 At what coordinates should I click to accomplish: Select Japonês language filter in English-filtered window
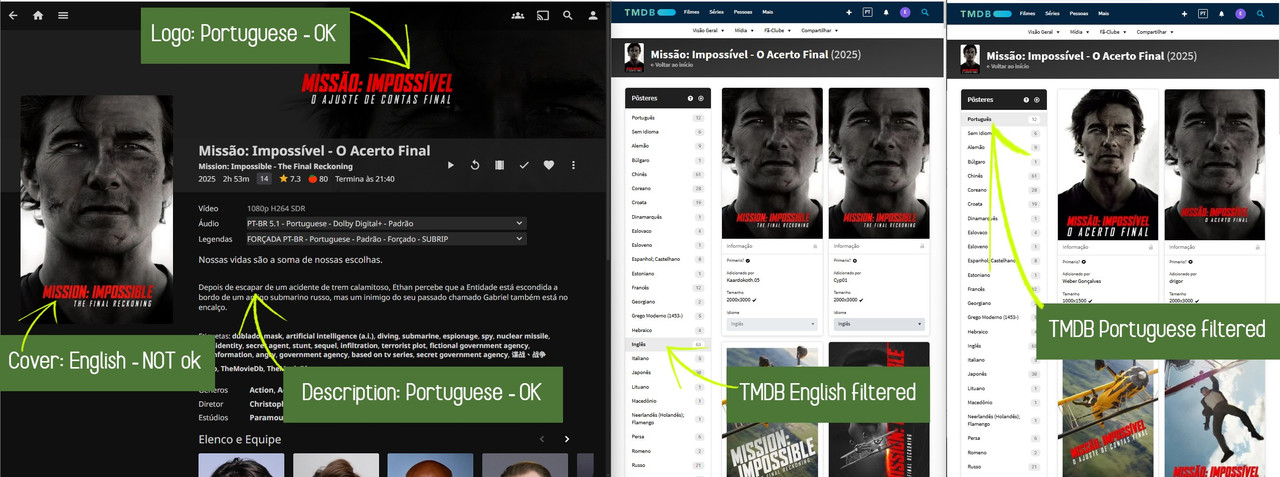click(667, 373)
